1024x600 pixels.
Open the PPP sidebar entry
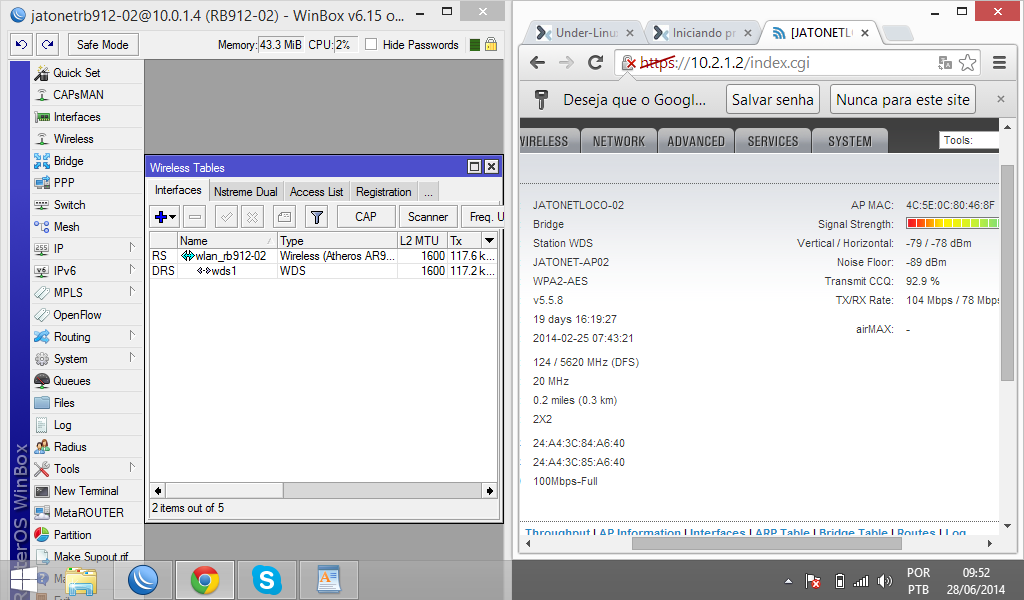click(x=64, y=183)
